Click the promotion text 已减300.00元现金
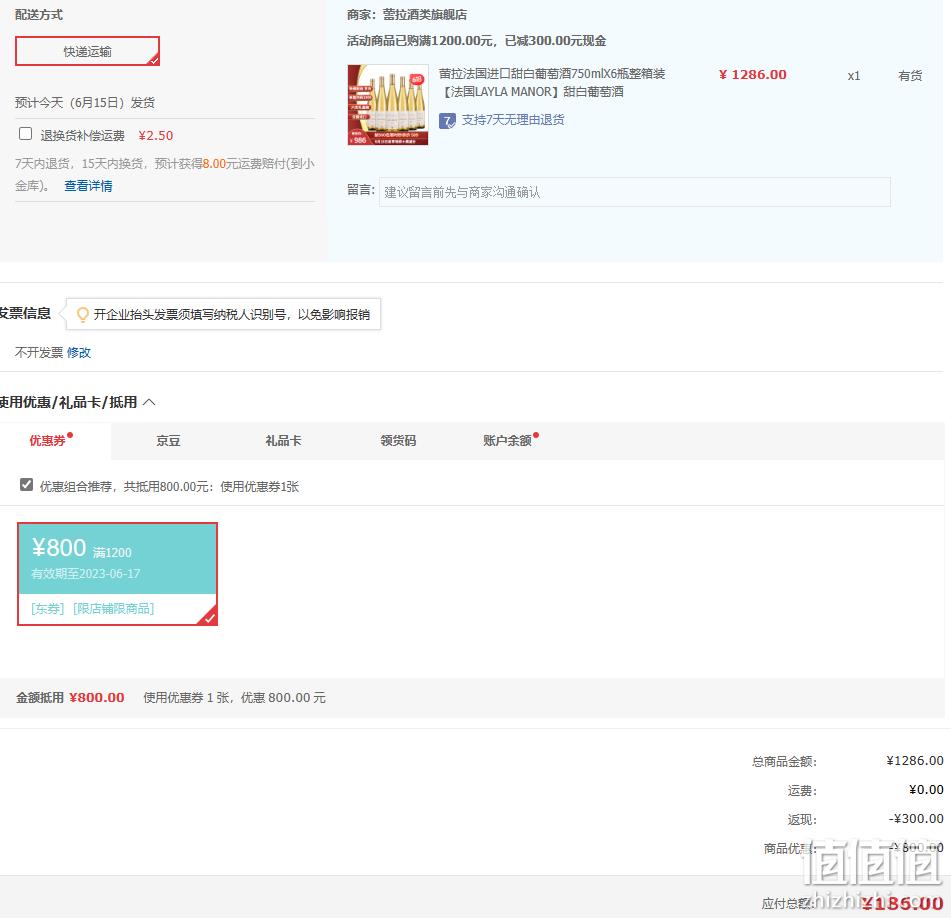 [556, 41]
